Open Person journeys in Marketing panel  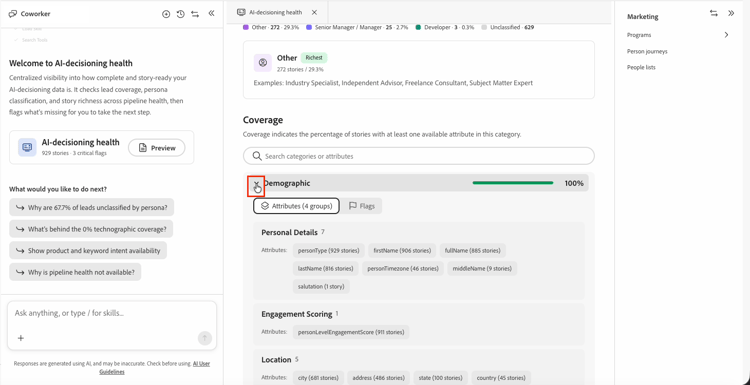click(647, 51)
